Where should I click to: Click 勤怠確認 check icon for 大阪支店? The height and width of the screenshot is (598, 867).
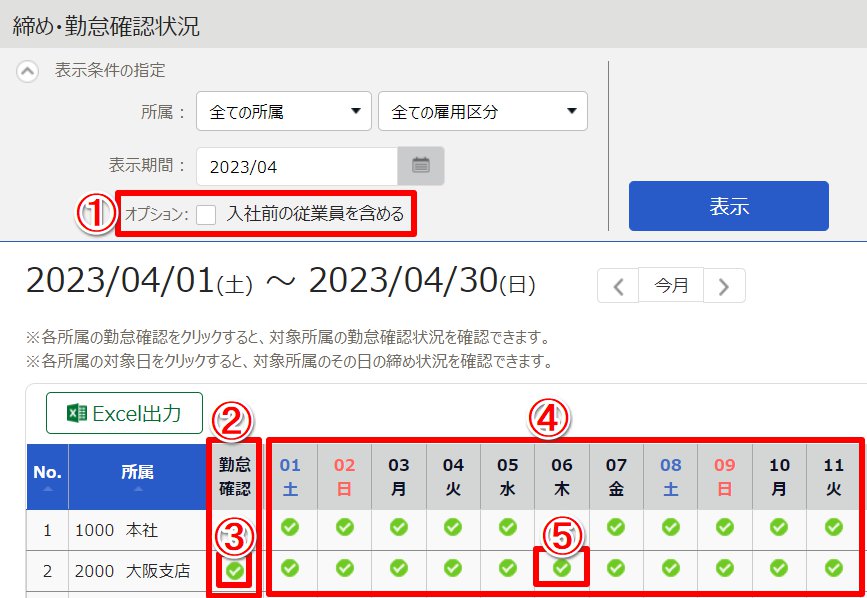click(x=235, y=570)
